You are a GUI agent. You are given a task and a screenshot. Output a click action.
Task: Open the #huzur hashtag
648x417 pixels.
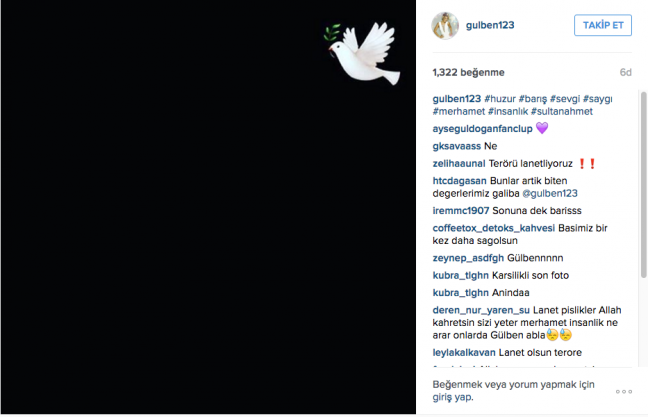click(500, 99)
